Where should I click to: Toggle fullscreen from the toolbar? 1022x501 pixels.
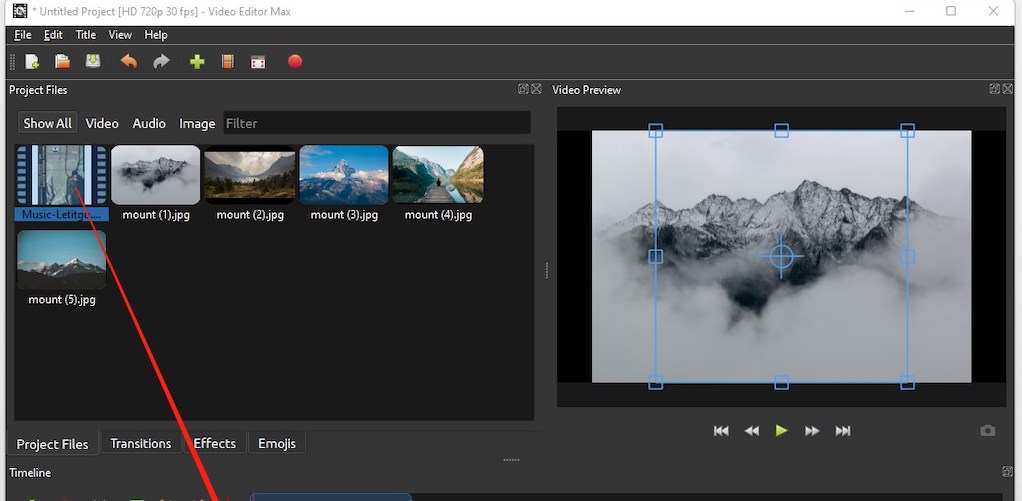click(x=258, y=62)
